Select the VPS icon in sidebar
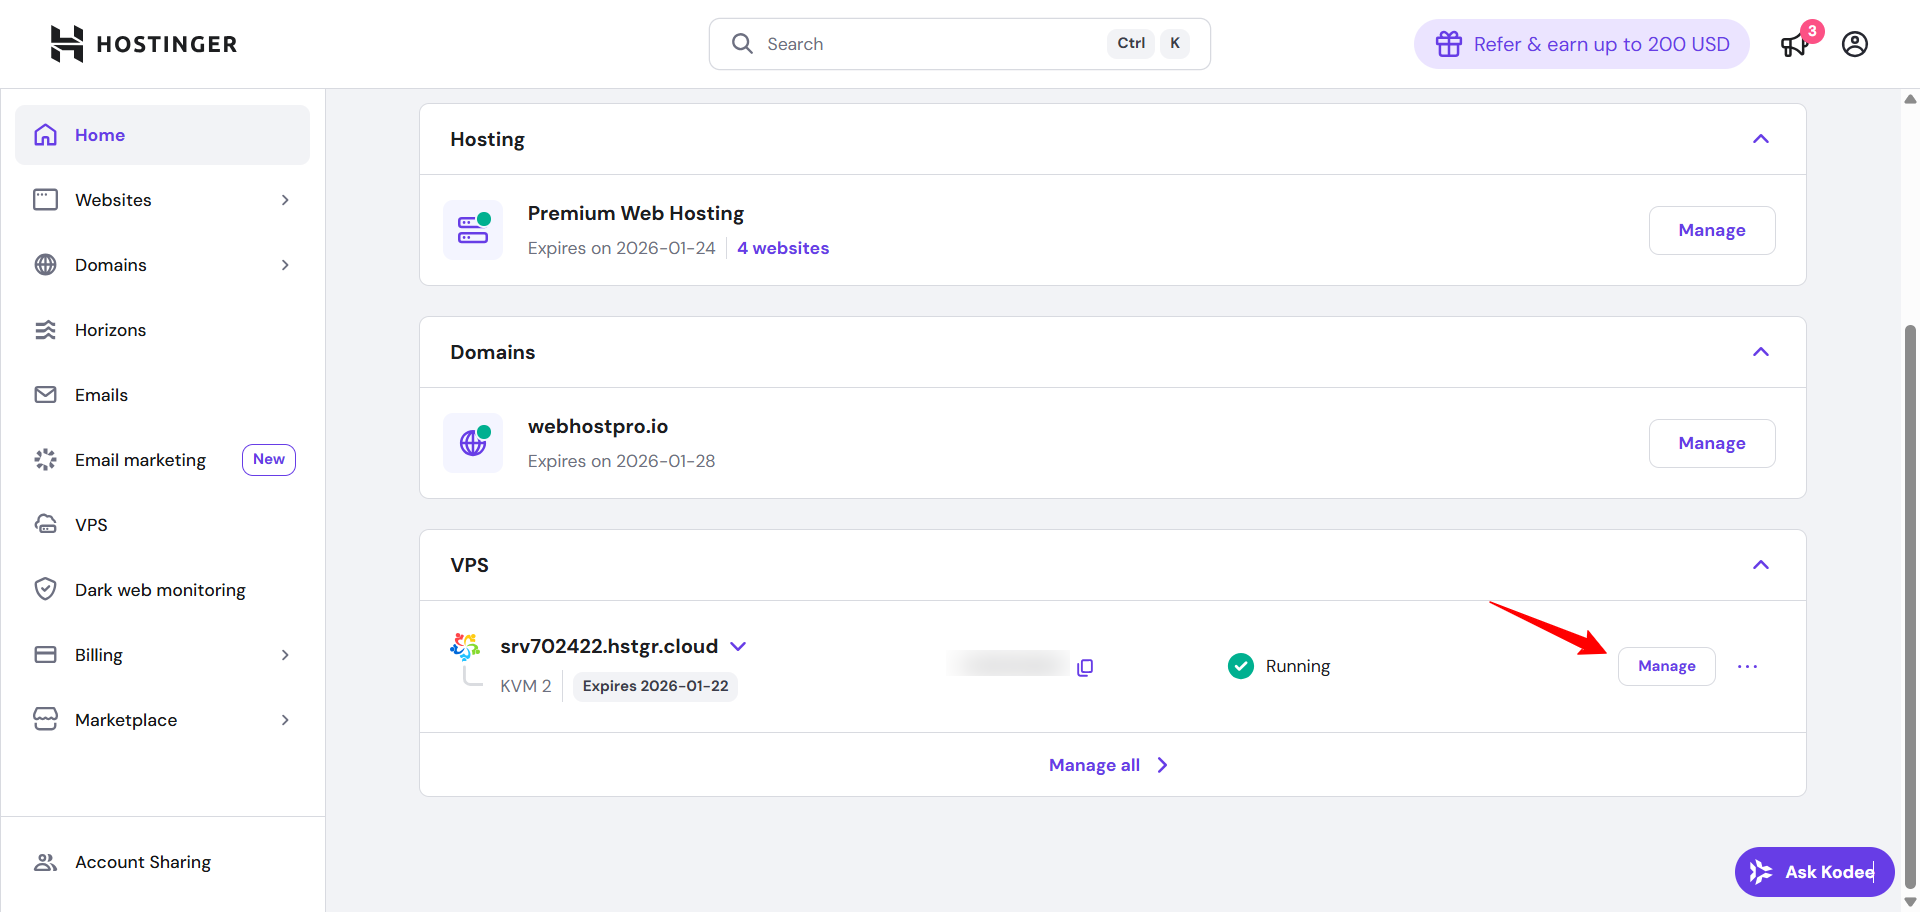The image size is (1920, 912). 45,524
